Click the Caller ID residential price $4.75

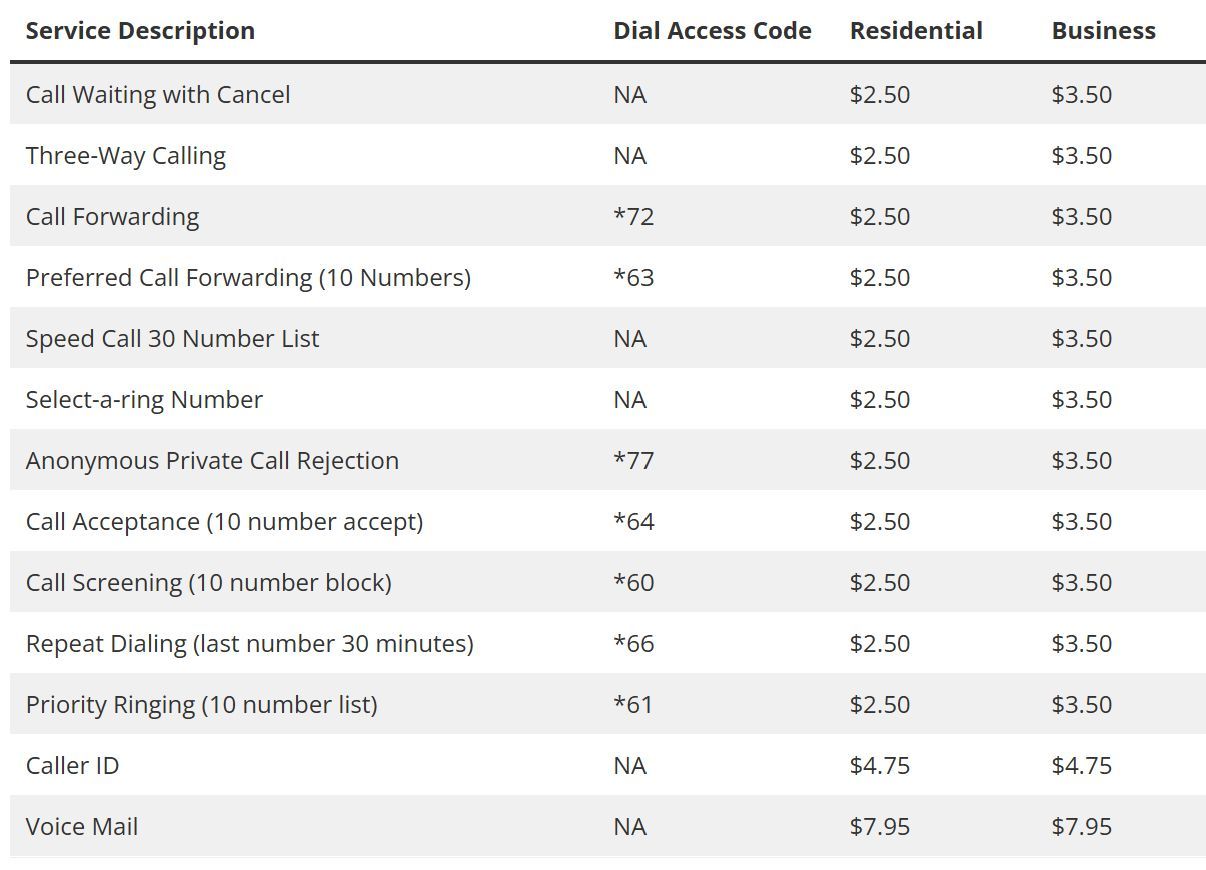880,766
